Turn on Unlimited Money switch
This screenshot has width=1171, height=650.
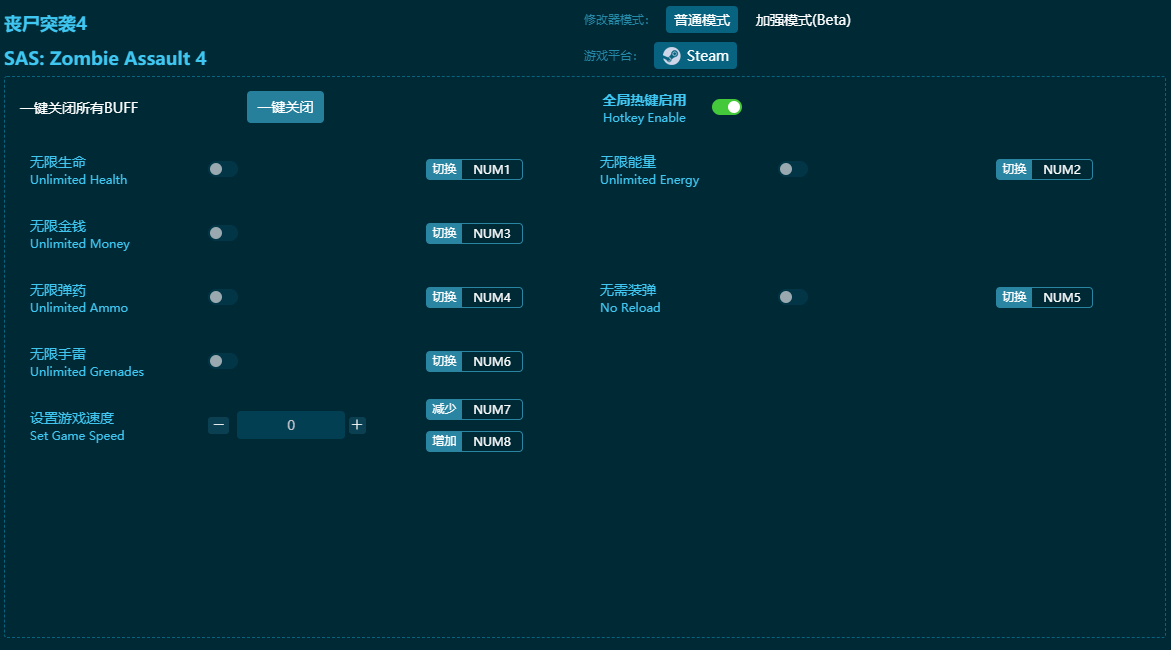tap(223, 233)
